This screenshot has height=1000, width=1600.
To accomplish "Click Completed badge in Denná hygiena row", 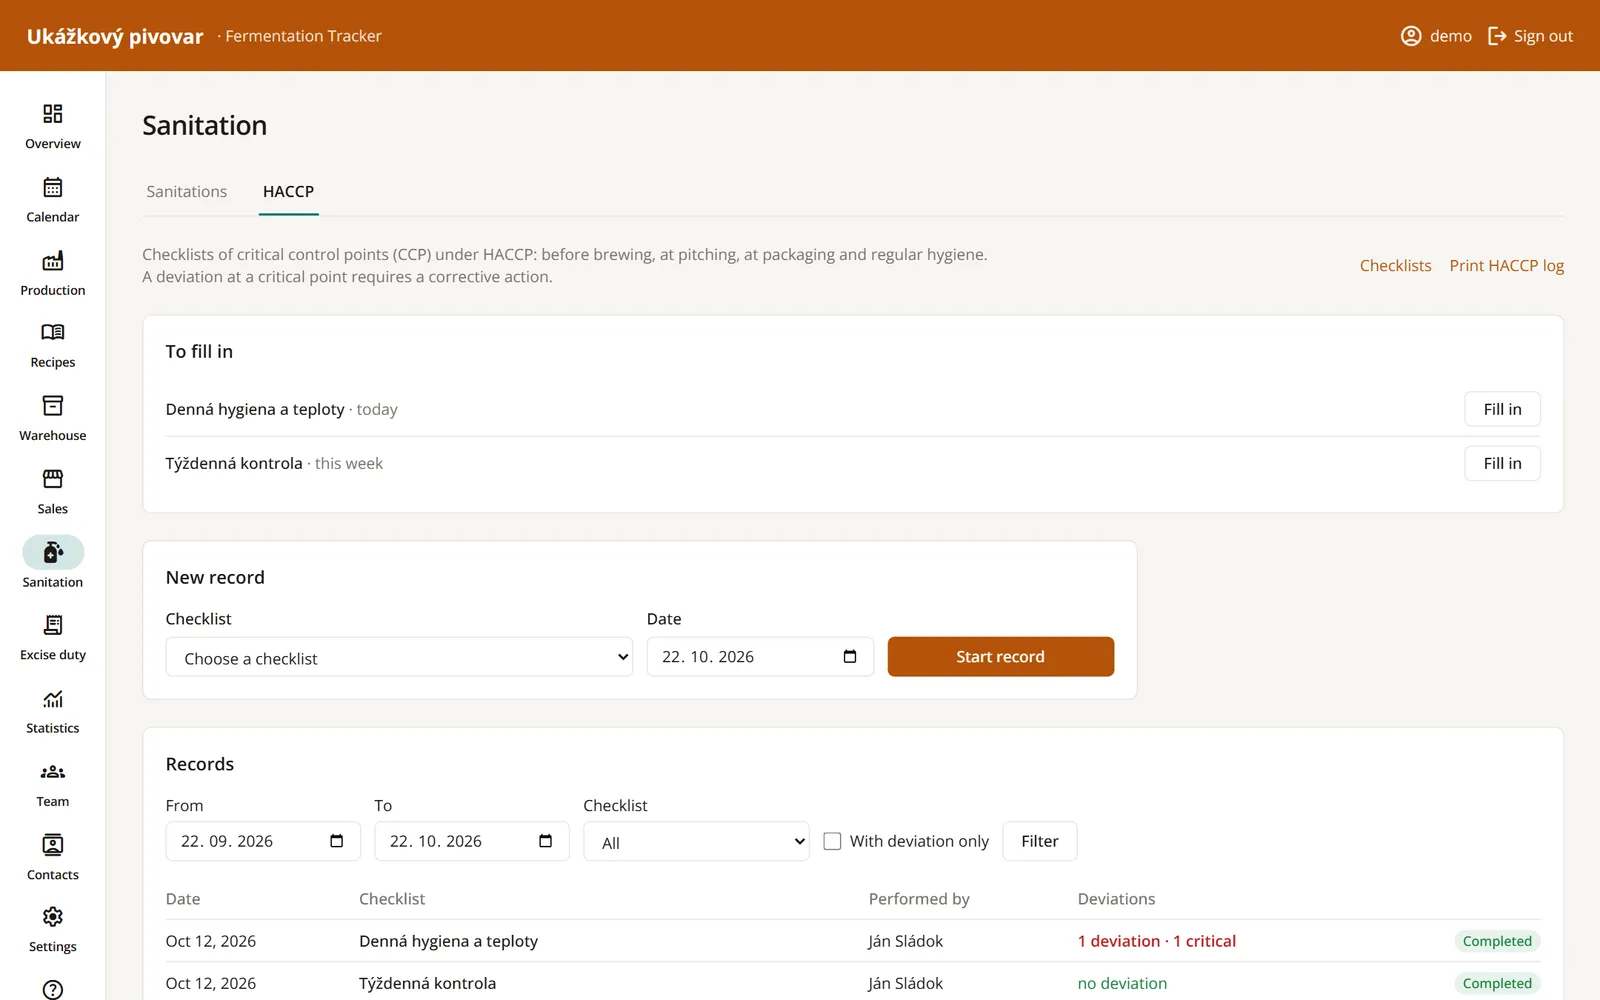I will point(1496,941).
